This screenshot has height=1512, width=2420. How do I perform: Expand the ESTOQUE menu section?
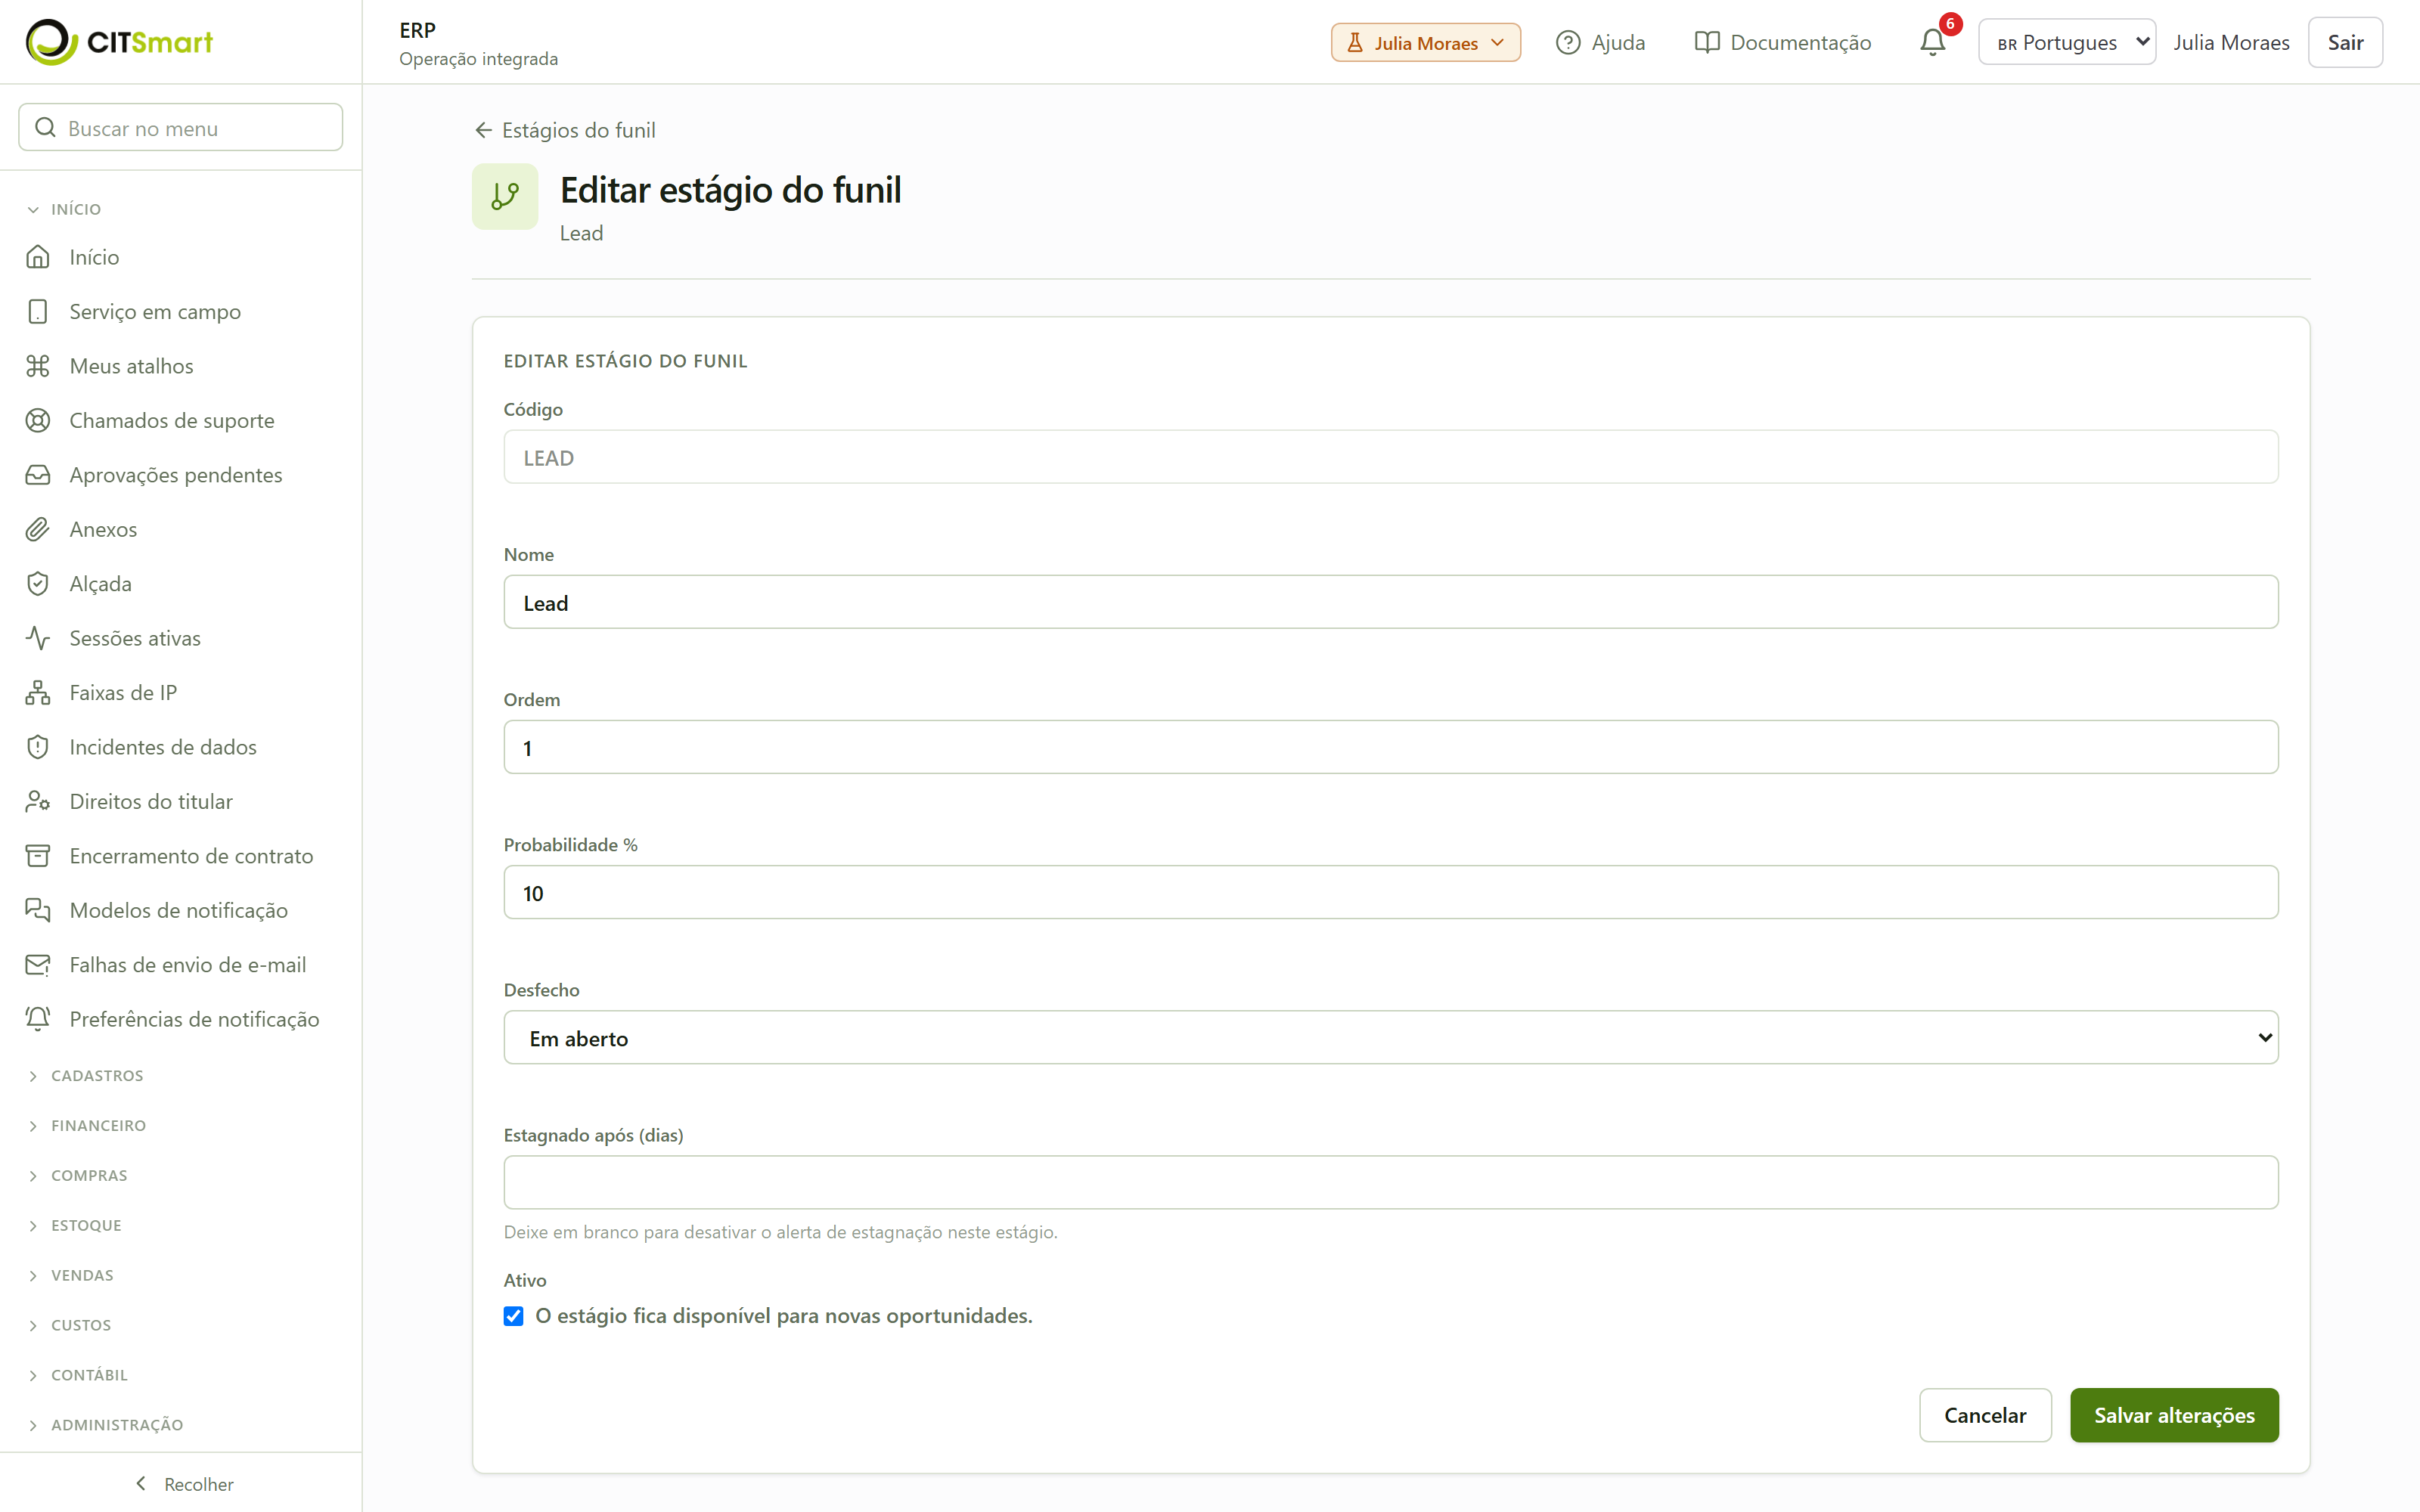pos(75,1226)
